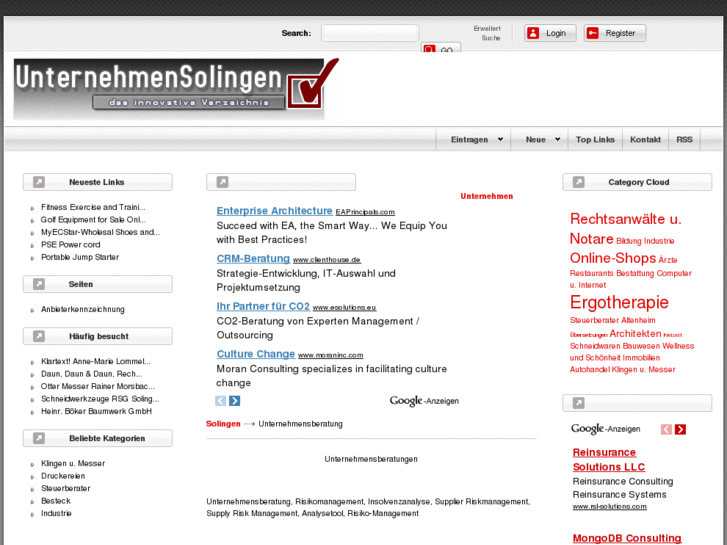Open www.rsl-solutions.com ad URL
This screenshot has height=545, width=727.
(x=609, y=507)
